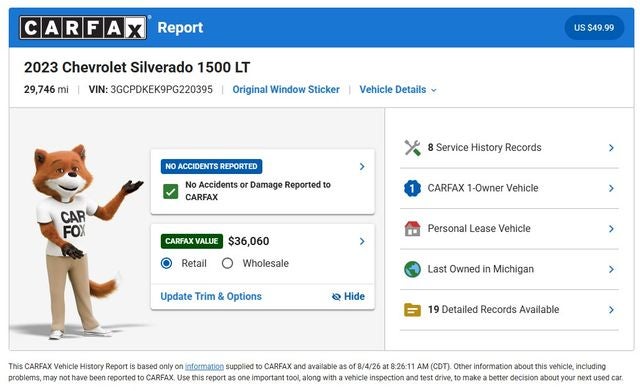Open the 8 Service History Records row
This screenshot has width=640, height=391.
point(509,148)
